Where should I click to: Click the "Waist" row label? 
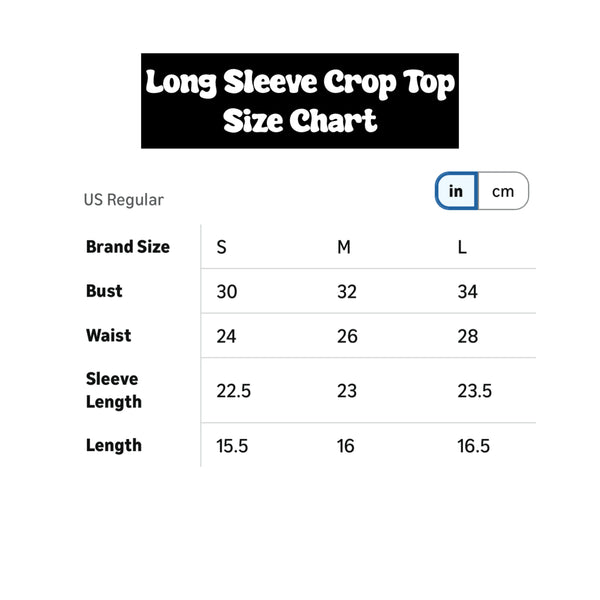click(108, 336)
